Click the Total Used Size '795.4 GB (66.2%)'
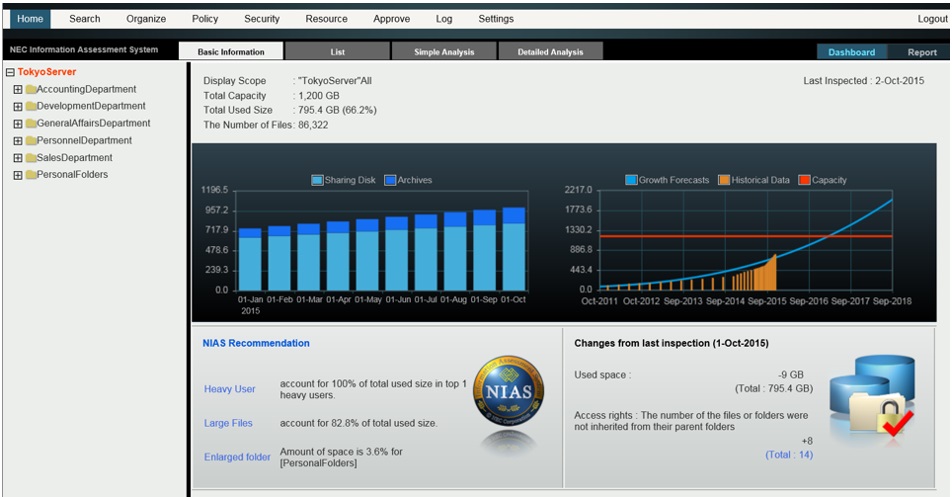 pyautogui.click(x=337, y=110)
